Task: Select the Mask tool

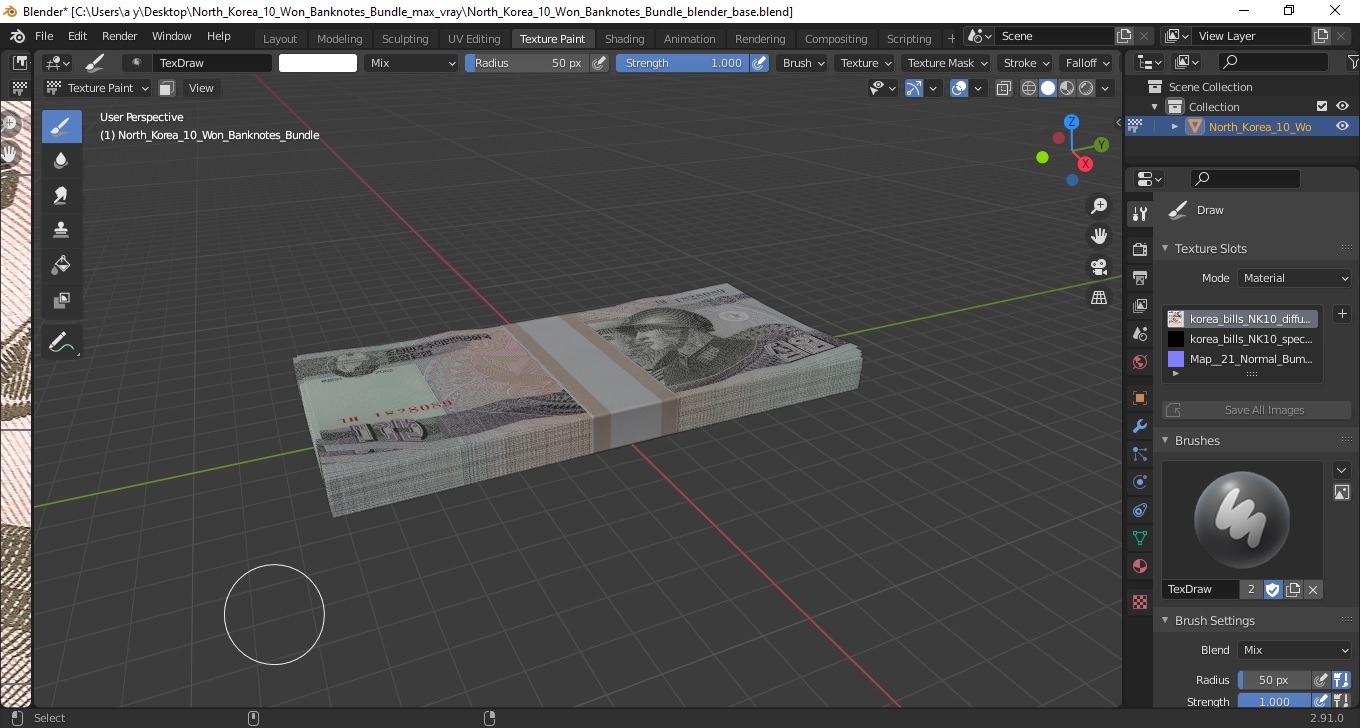Action: pyautogui.click(x=61, y=300)
